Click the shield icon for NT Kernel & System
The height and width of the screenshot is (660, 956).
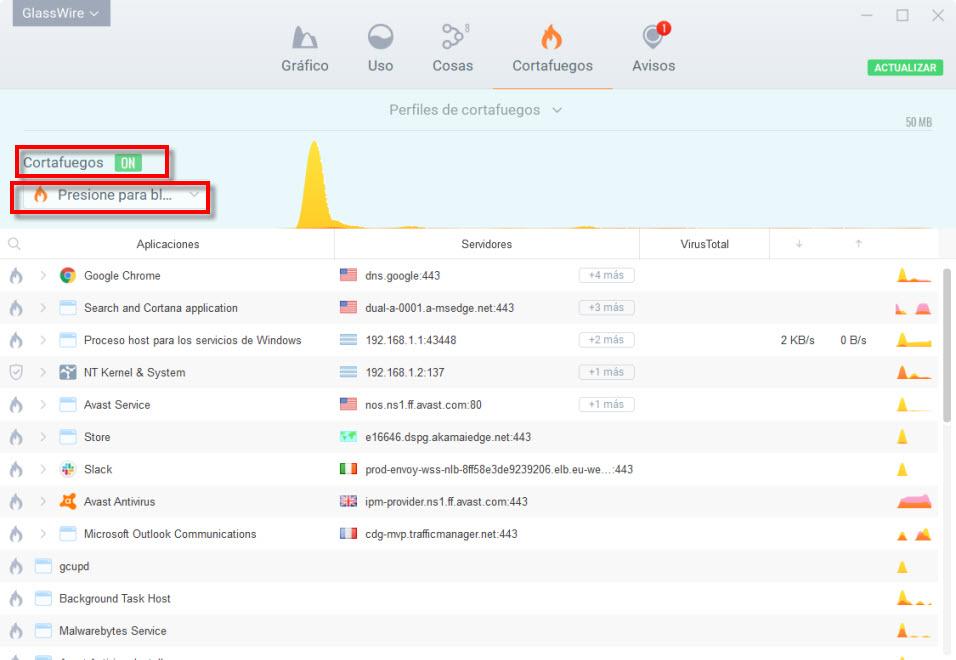(x=16, y=372)
